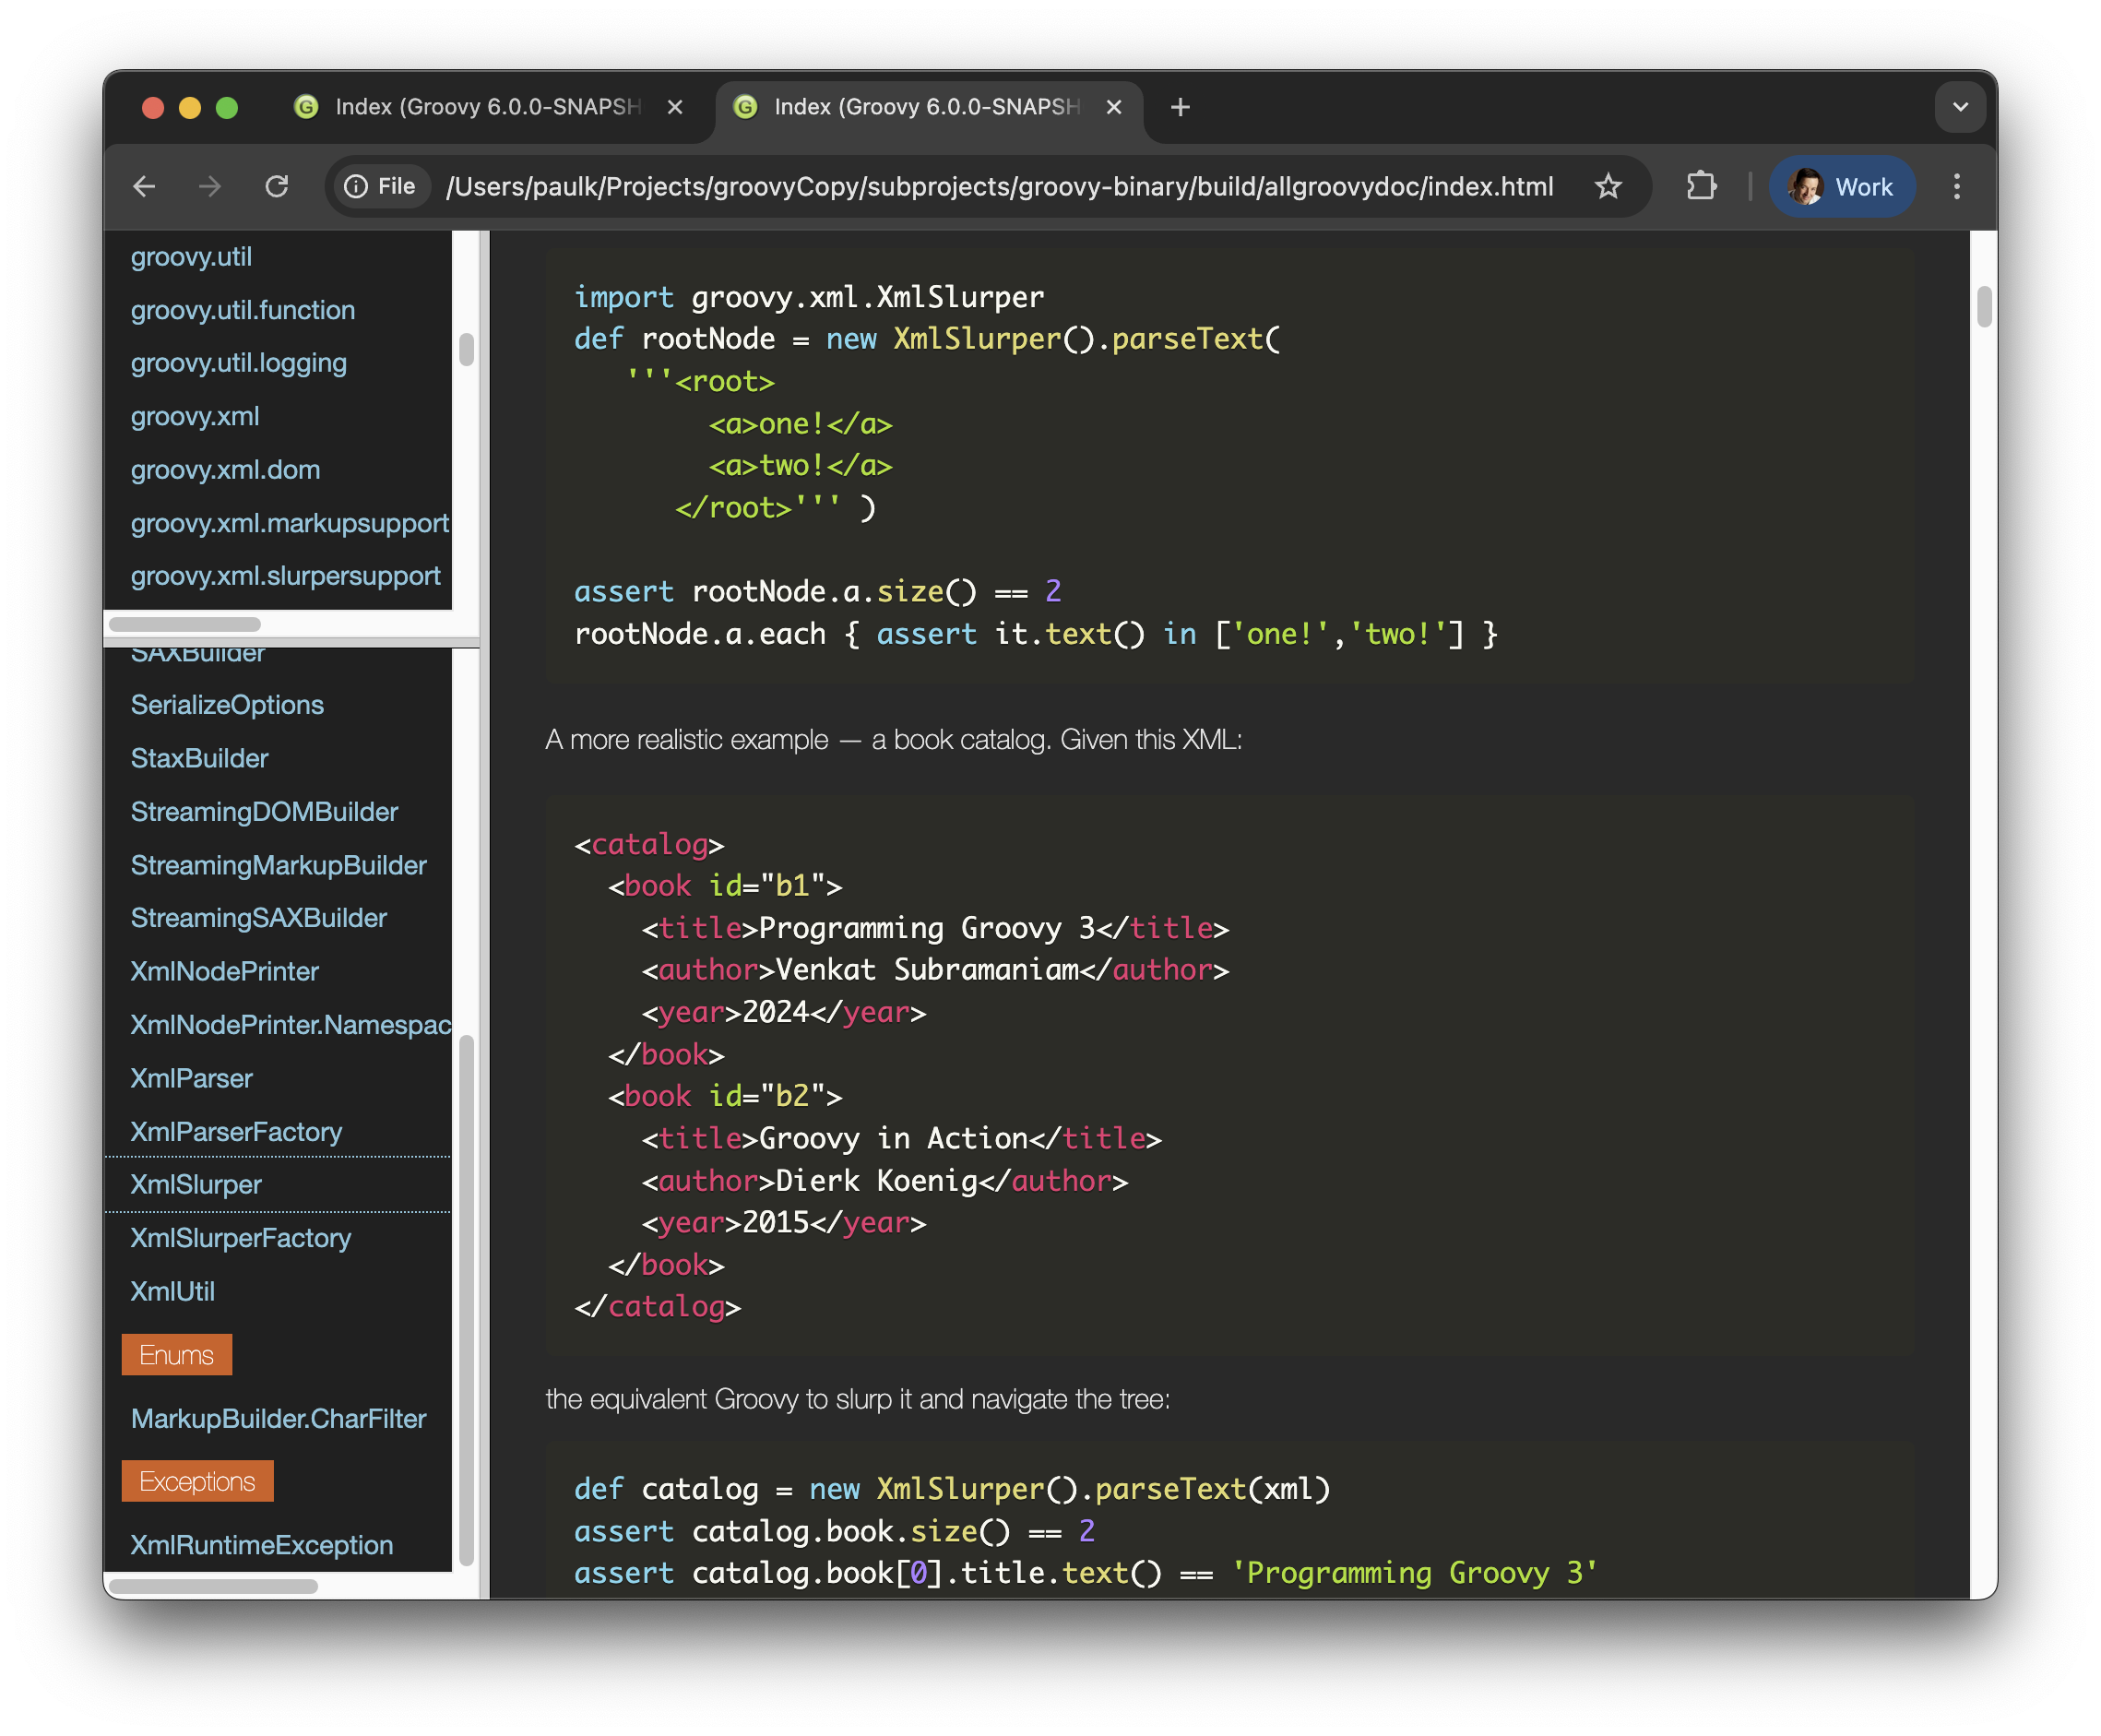Click the browser forward arrow

[210, 187]
